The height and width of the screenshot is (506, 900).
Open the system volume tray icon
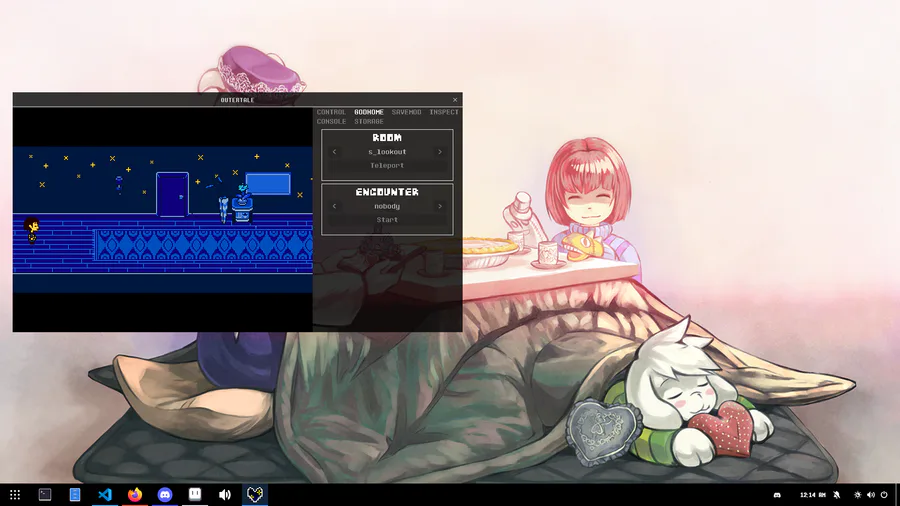[871, 495]
